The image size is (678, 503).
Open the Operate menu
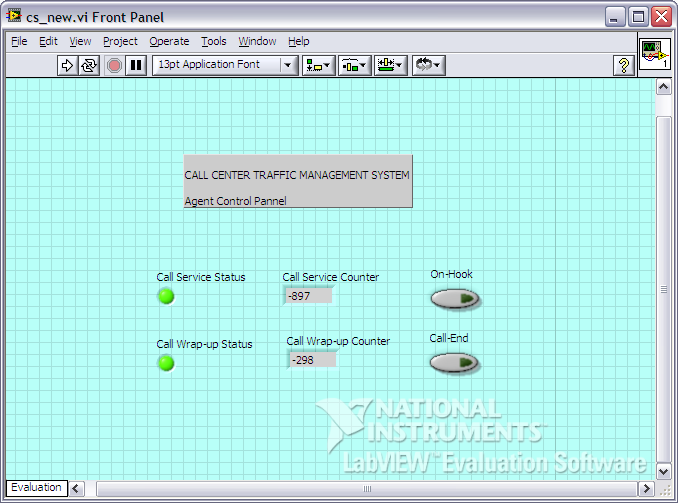(x=169, y=41)
